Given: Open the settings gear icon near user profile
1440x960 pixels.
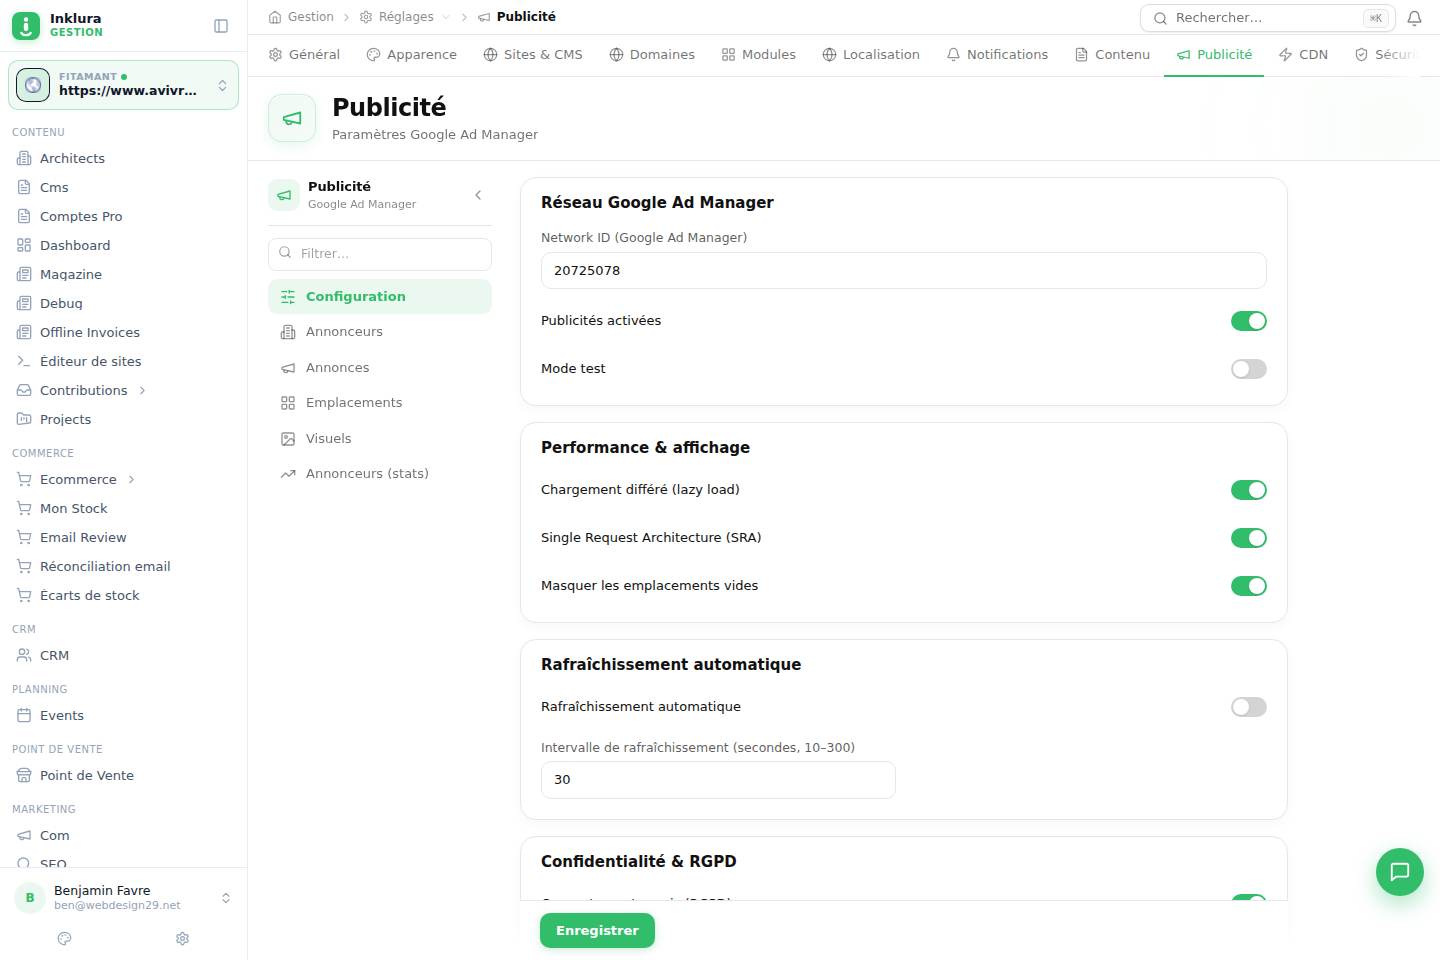Looking at the screenshot, I should click(x=182, y=938).
